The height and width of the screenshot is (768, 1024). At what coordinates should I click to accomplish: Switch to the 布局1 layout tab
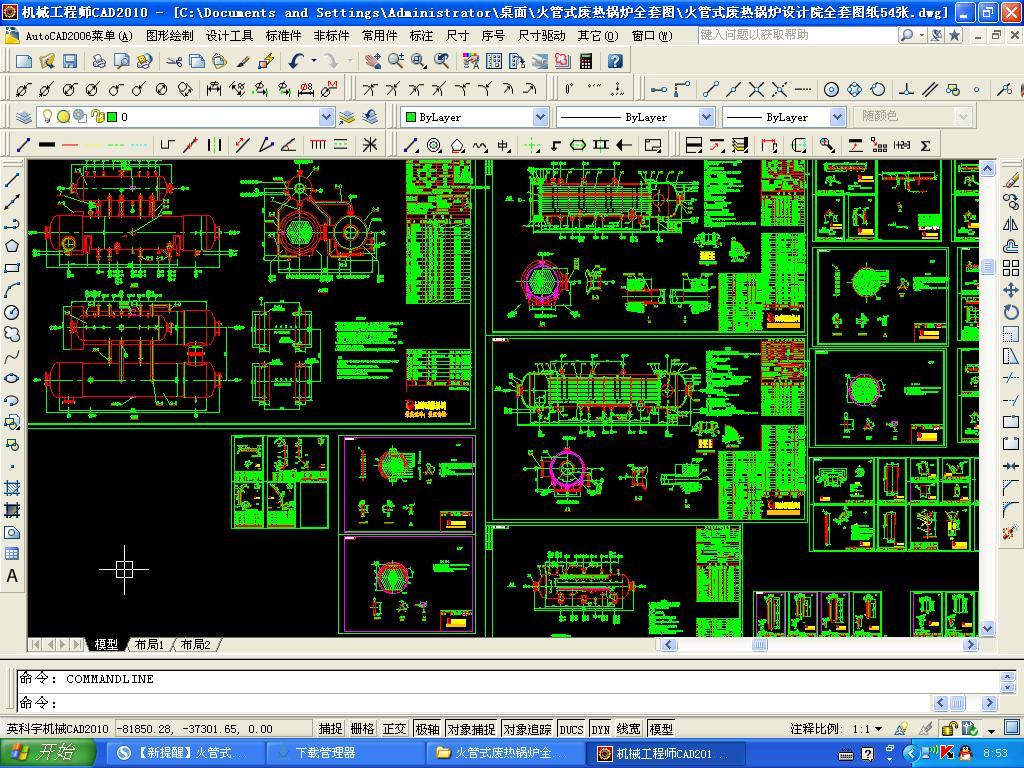point(148,645)
